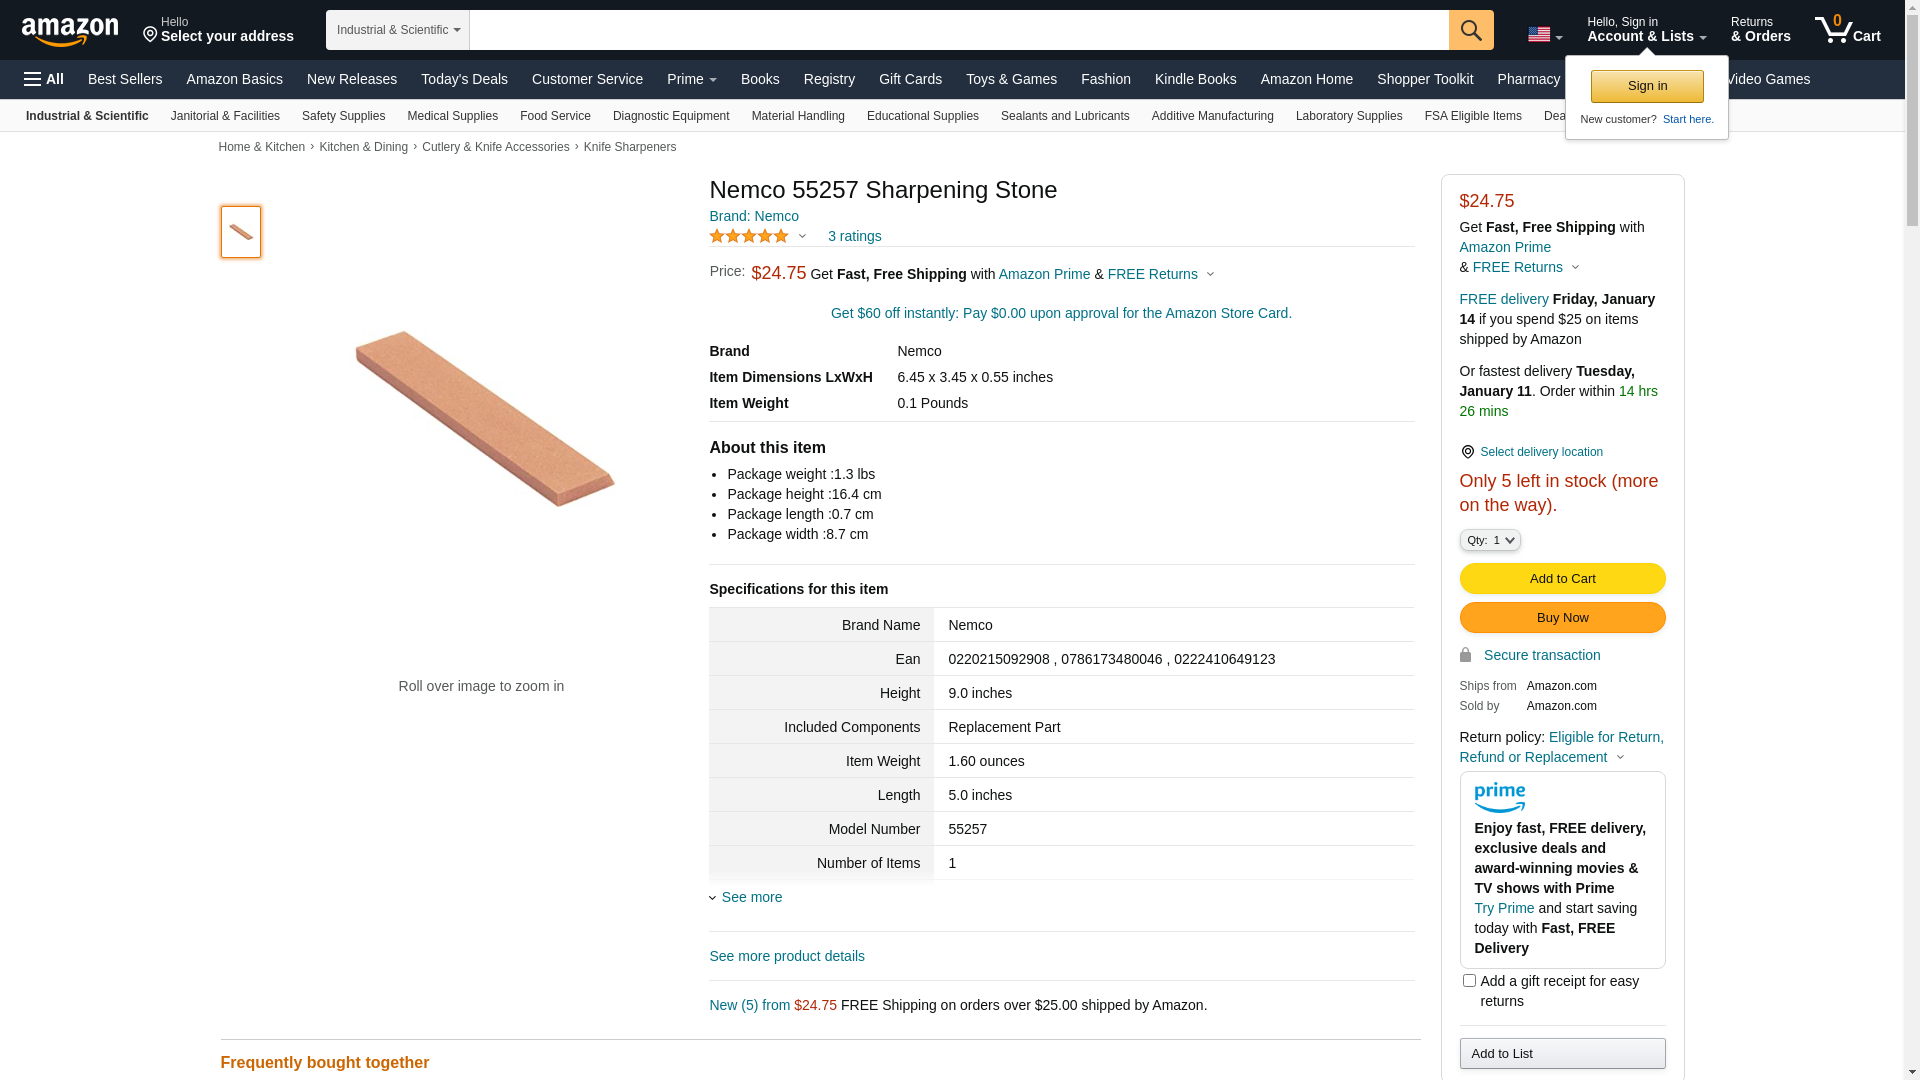This screenshot has height=1080, width=1920.
Task: Check the gift receipt checkbox
Action: pyautogui.click(x=1469, y=981)
